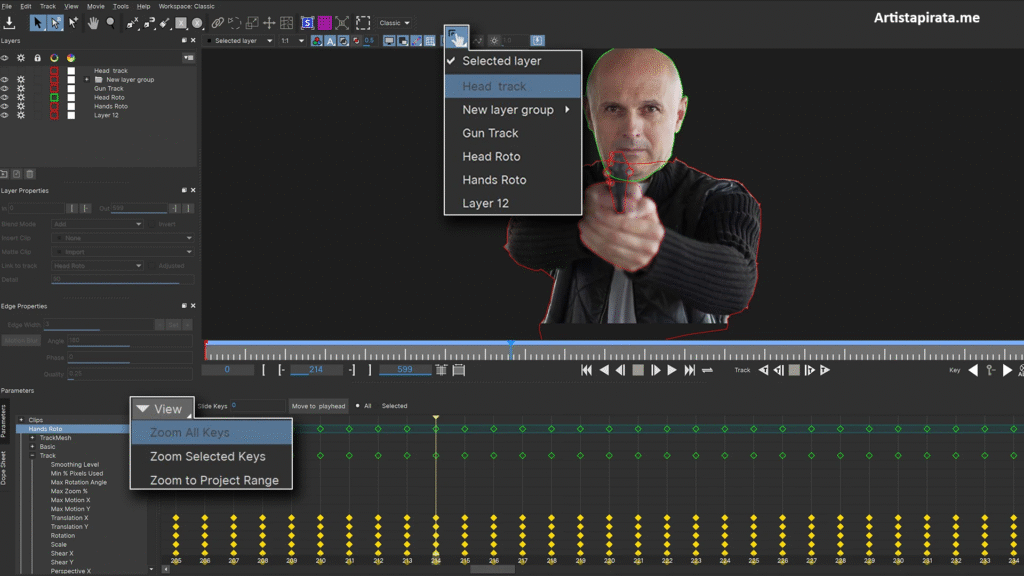Select the Zoom magnifier tool
Screen dimensions: 1024x576
point(110,24)
